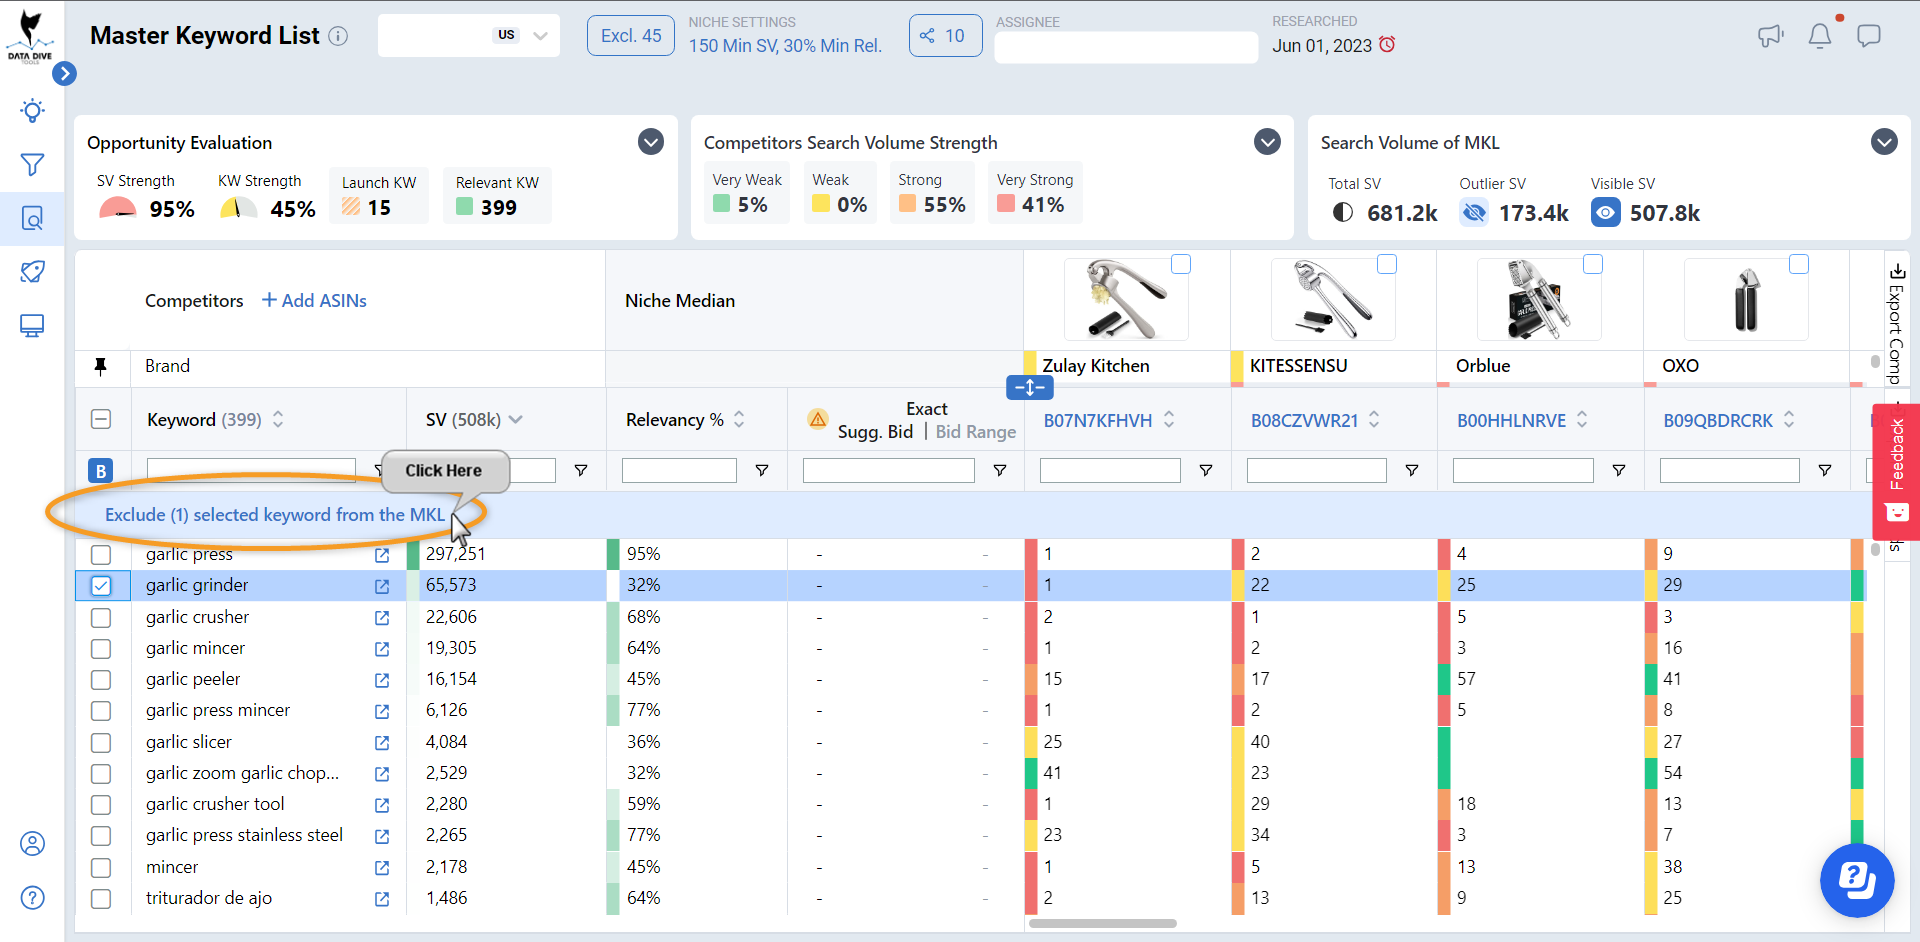
Task: Select the Very Strong strength tile
Action: pyautogui.click(x=1035, y=192)
